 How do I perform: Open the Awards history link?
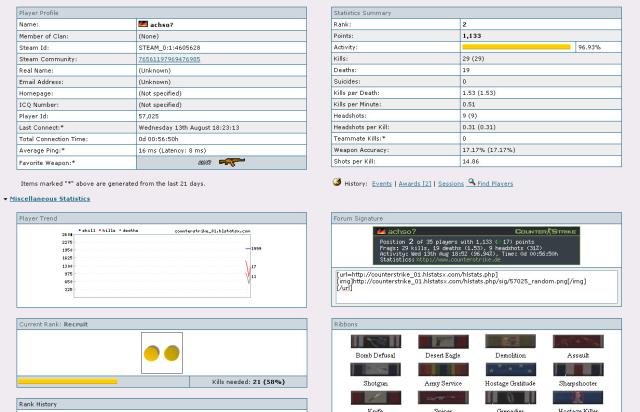[414, 184]
